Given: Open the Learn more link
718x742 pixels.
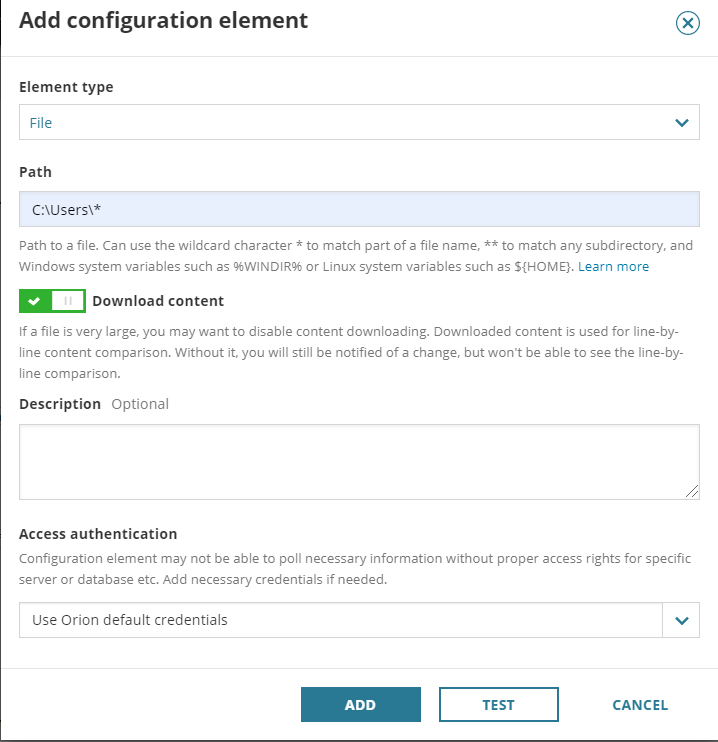Looking at the screenshot, I should click(613, 267).
